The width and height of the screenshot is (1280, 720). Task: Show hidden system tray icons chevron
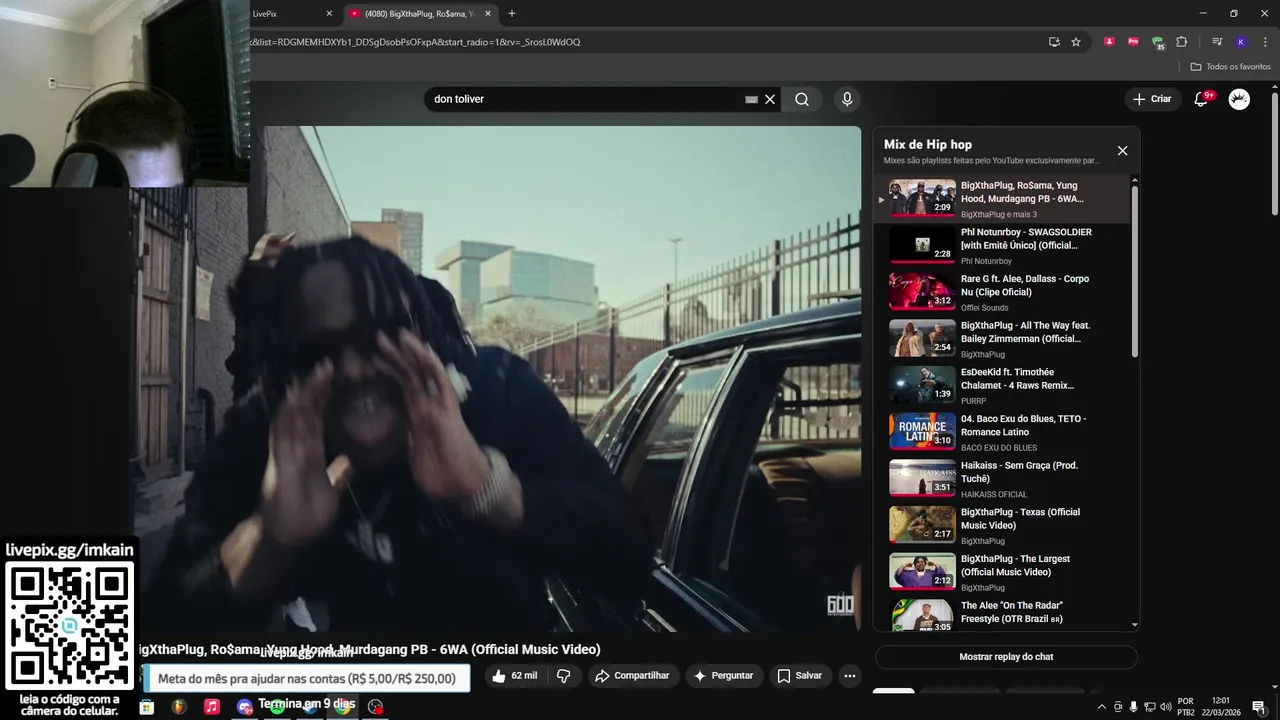[x=1102, y=707]
